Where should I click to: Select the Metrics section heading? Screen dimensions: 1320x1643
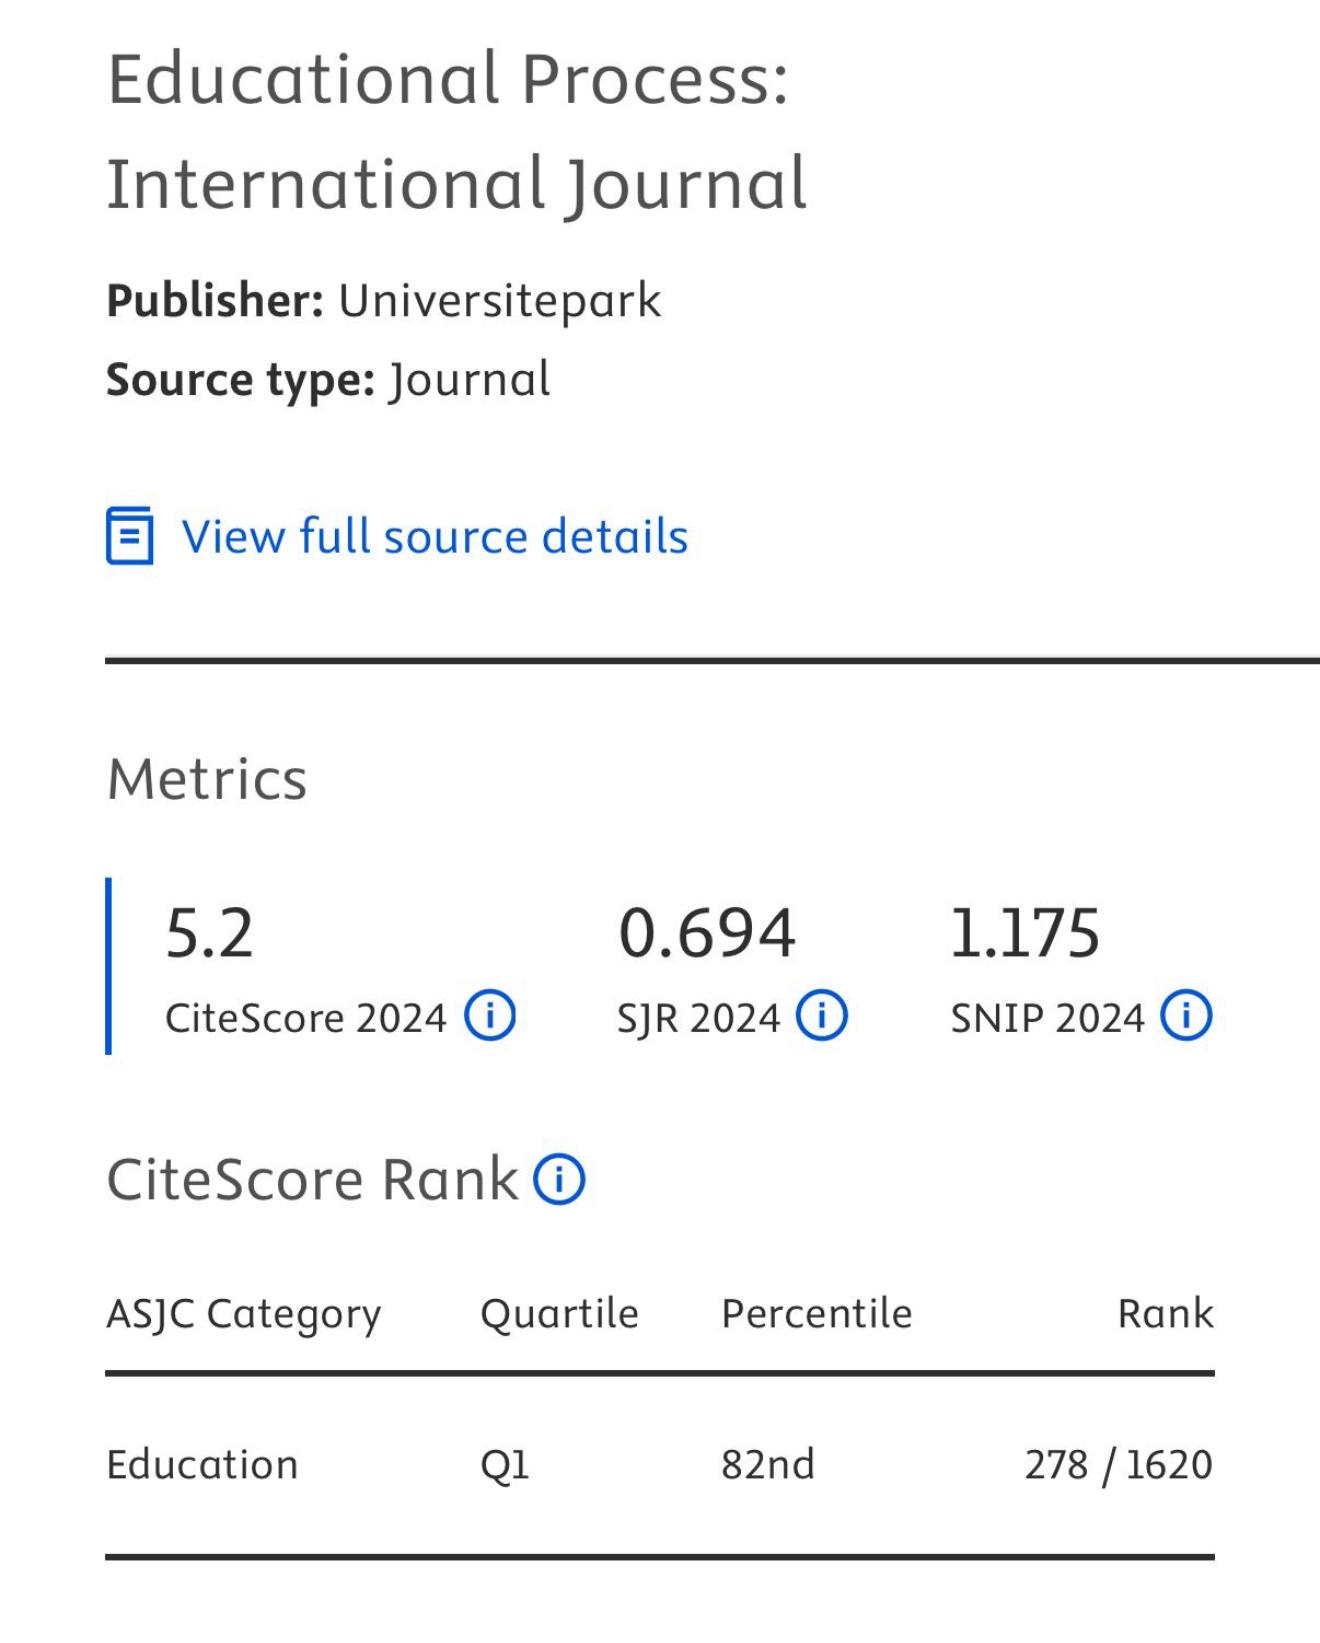pyautogui.click(x=207, y=779)
